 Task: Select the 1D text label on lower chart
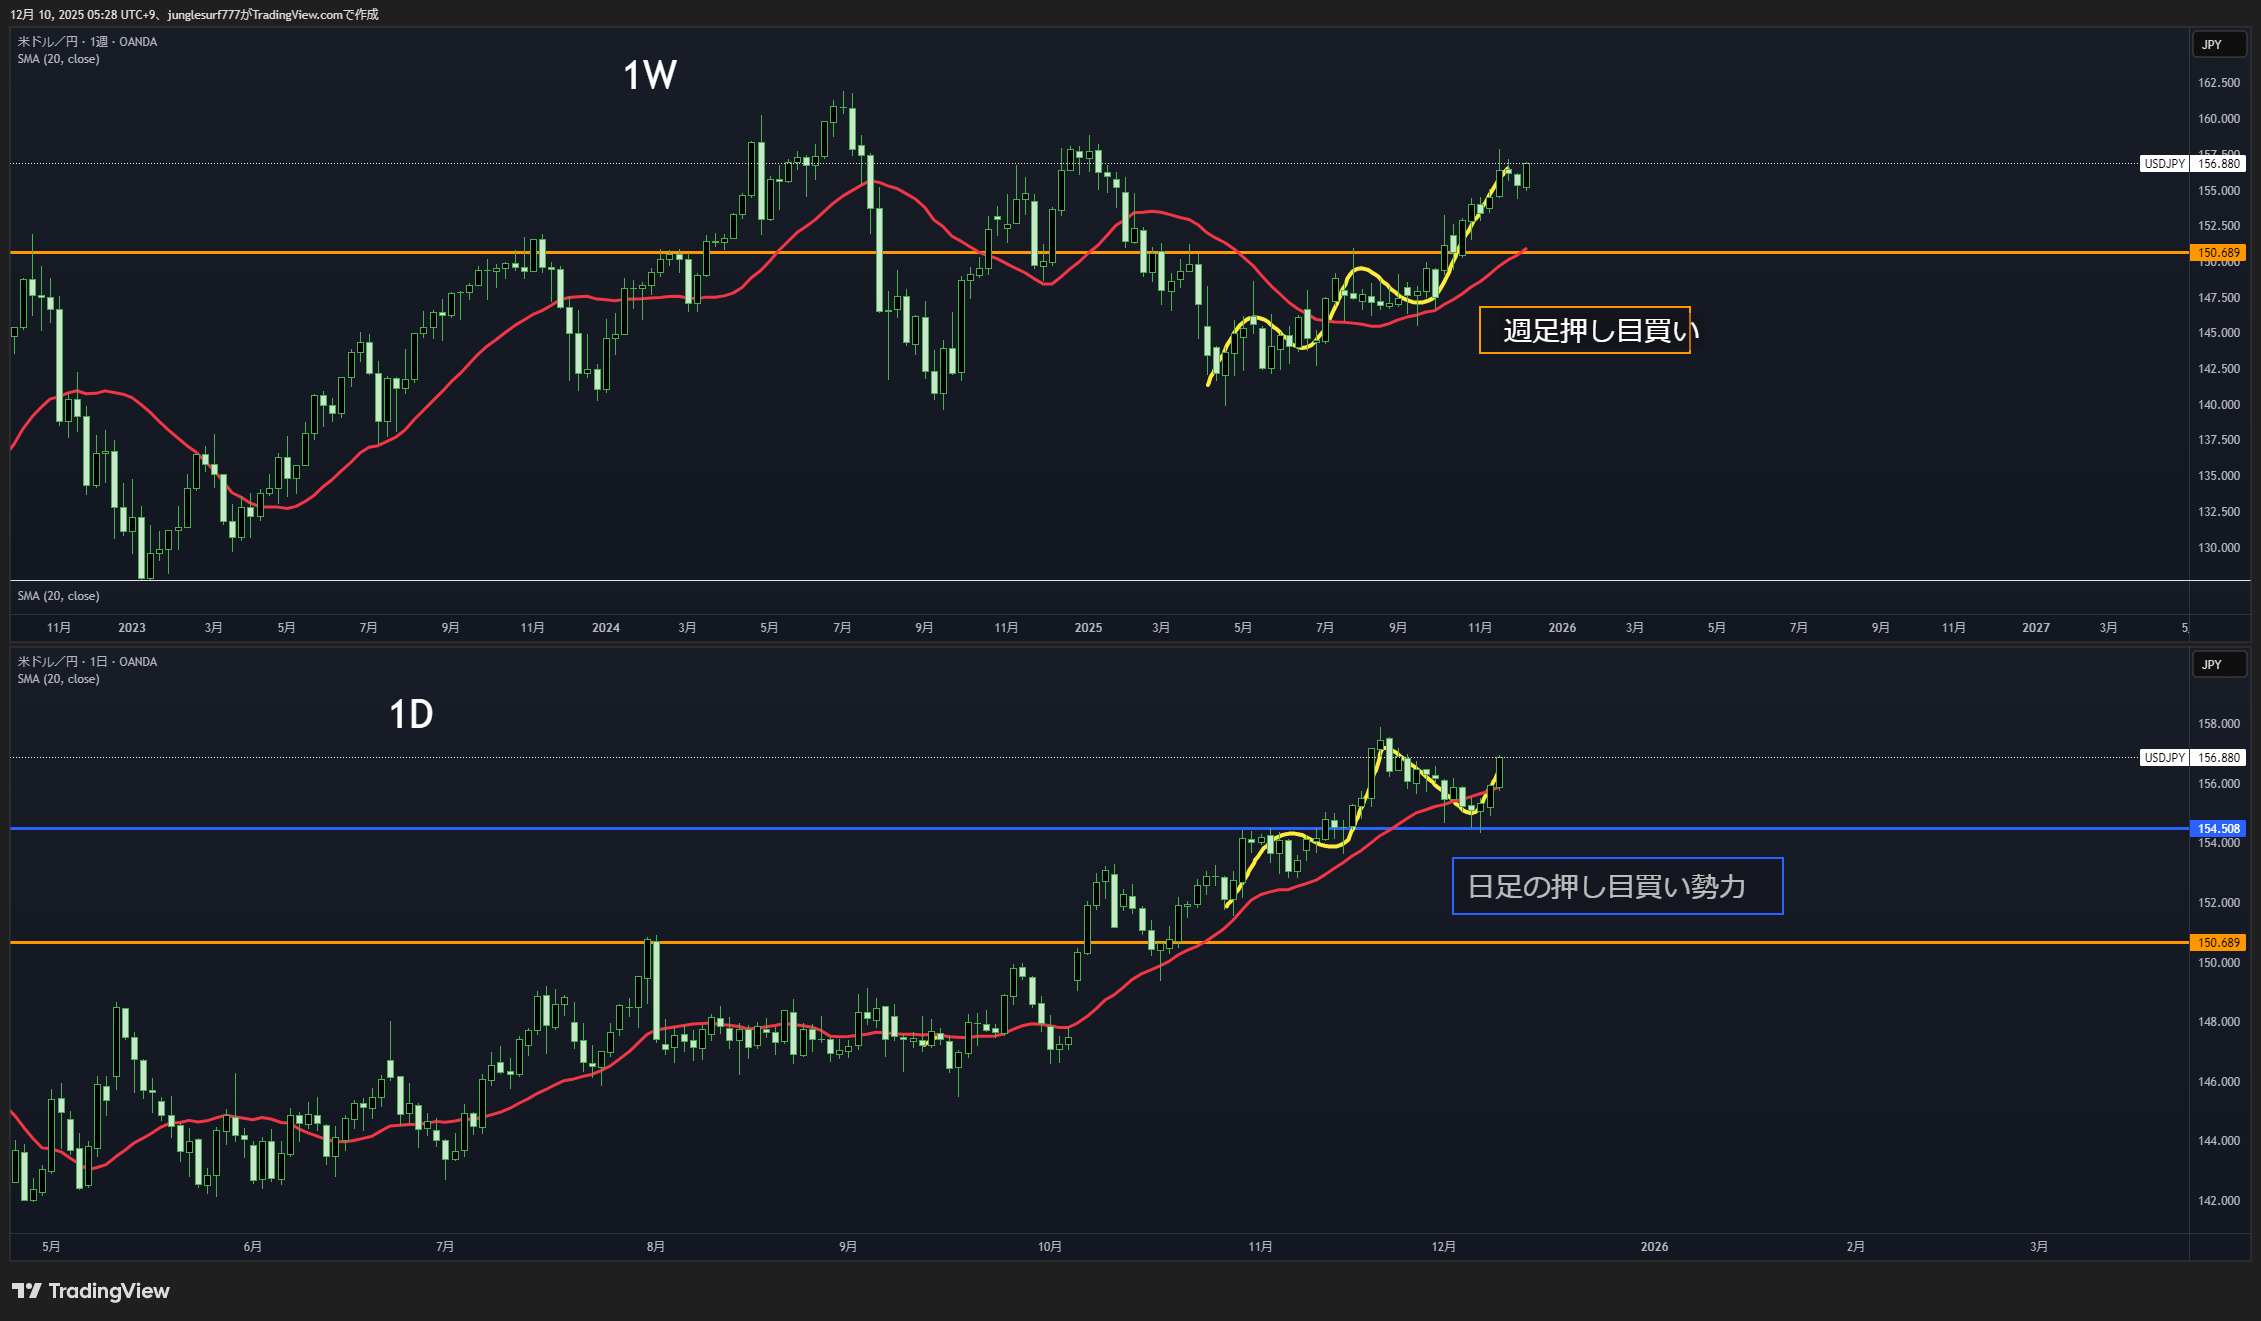411,715
